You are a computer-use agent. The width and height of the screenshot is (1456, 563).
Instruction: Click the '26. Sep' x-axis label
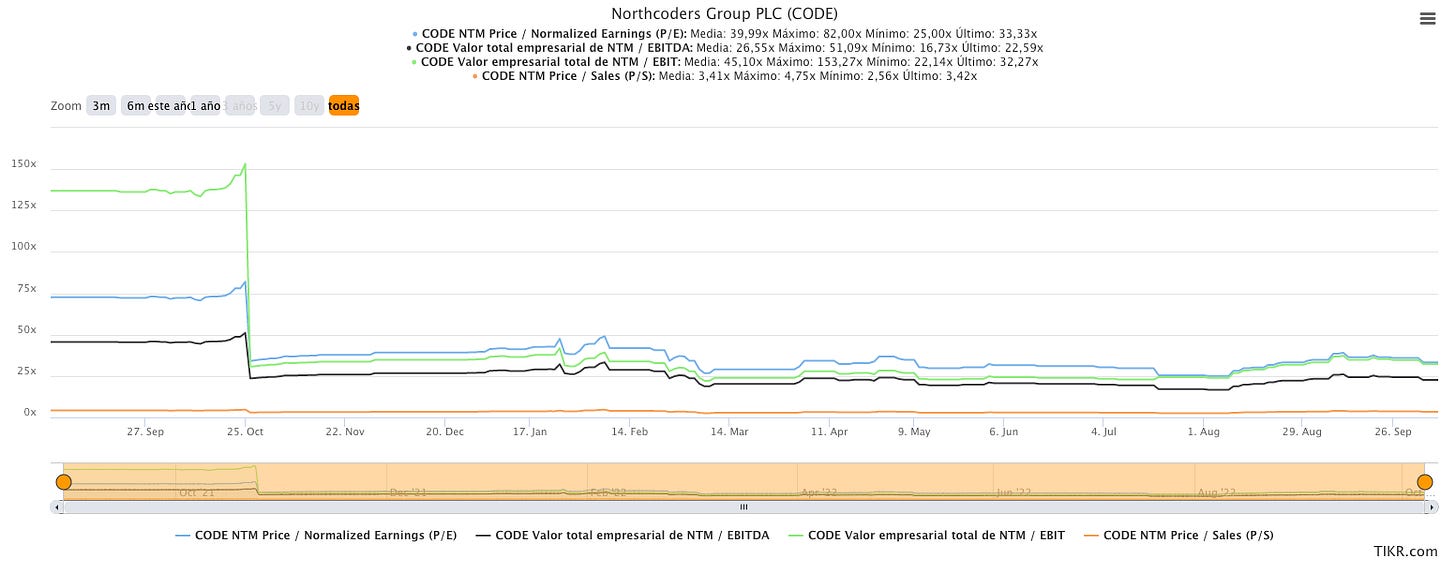coord(1393,432)
